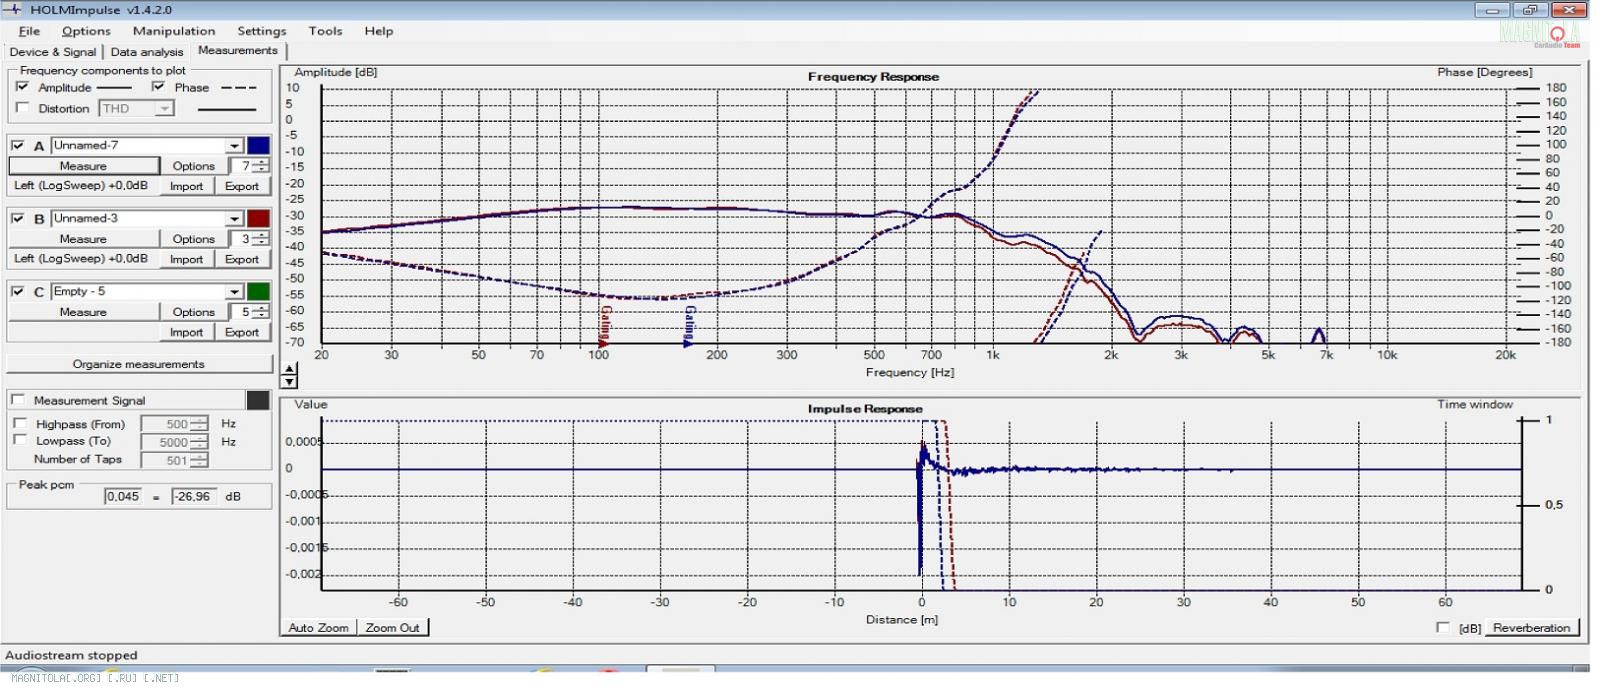Click Options button for slot B
Viewport: 1600px width, 687px height.
coord(193,239)
